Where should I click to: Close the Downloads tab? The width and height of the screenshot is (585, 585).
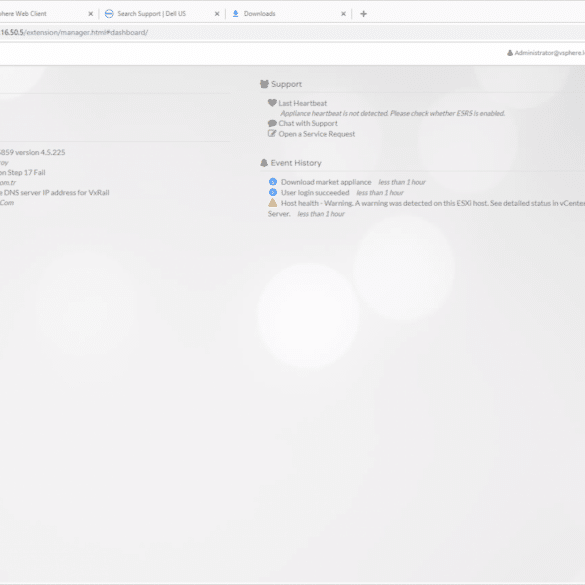coord(343,14)
